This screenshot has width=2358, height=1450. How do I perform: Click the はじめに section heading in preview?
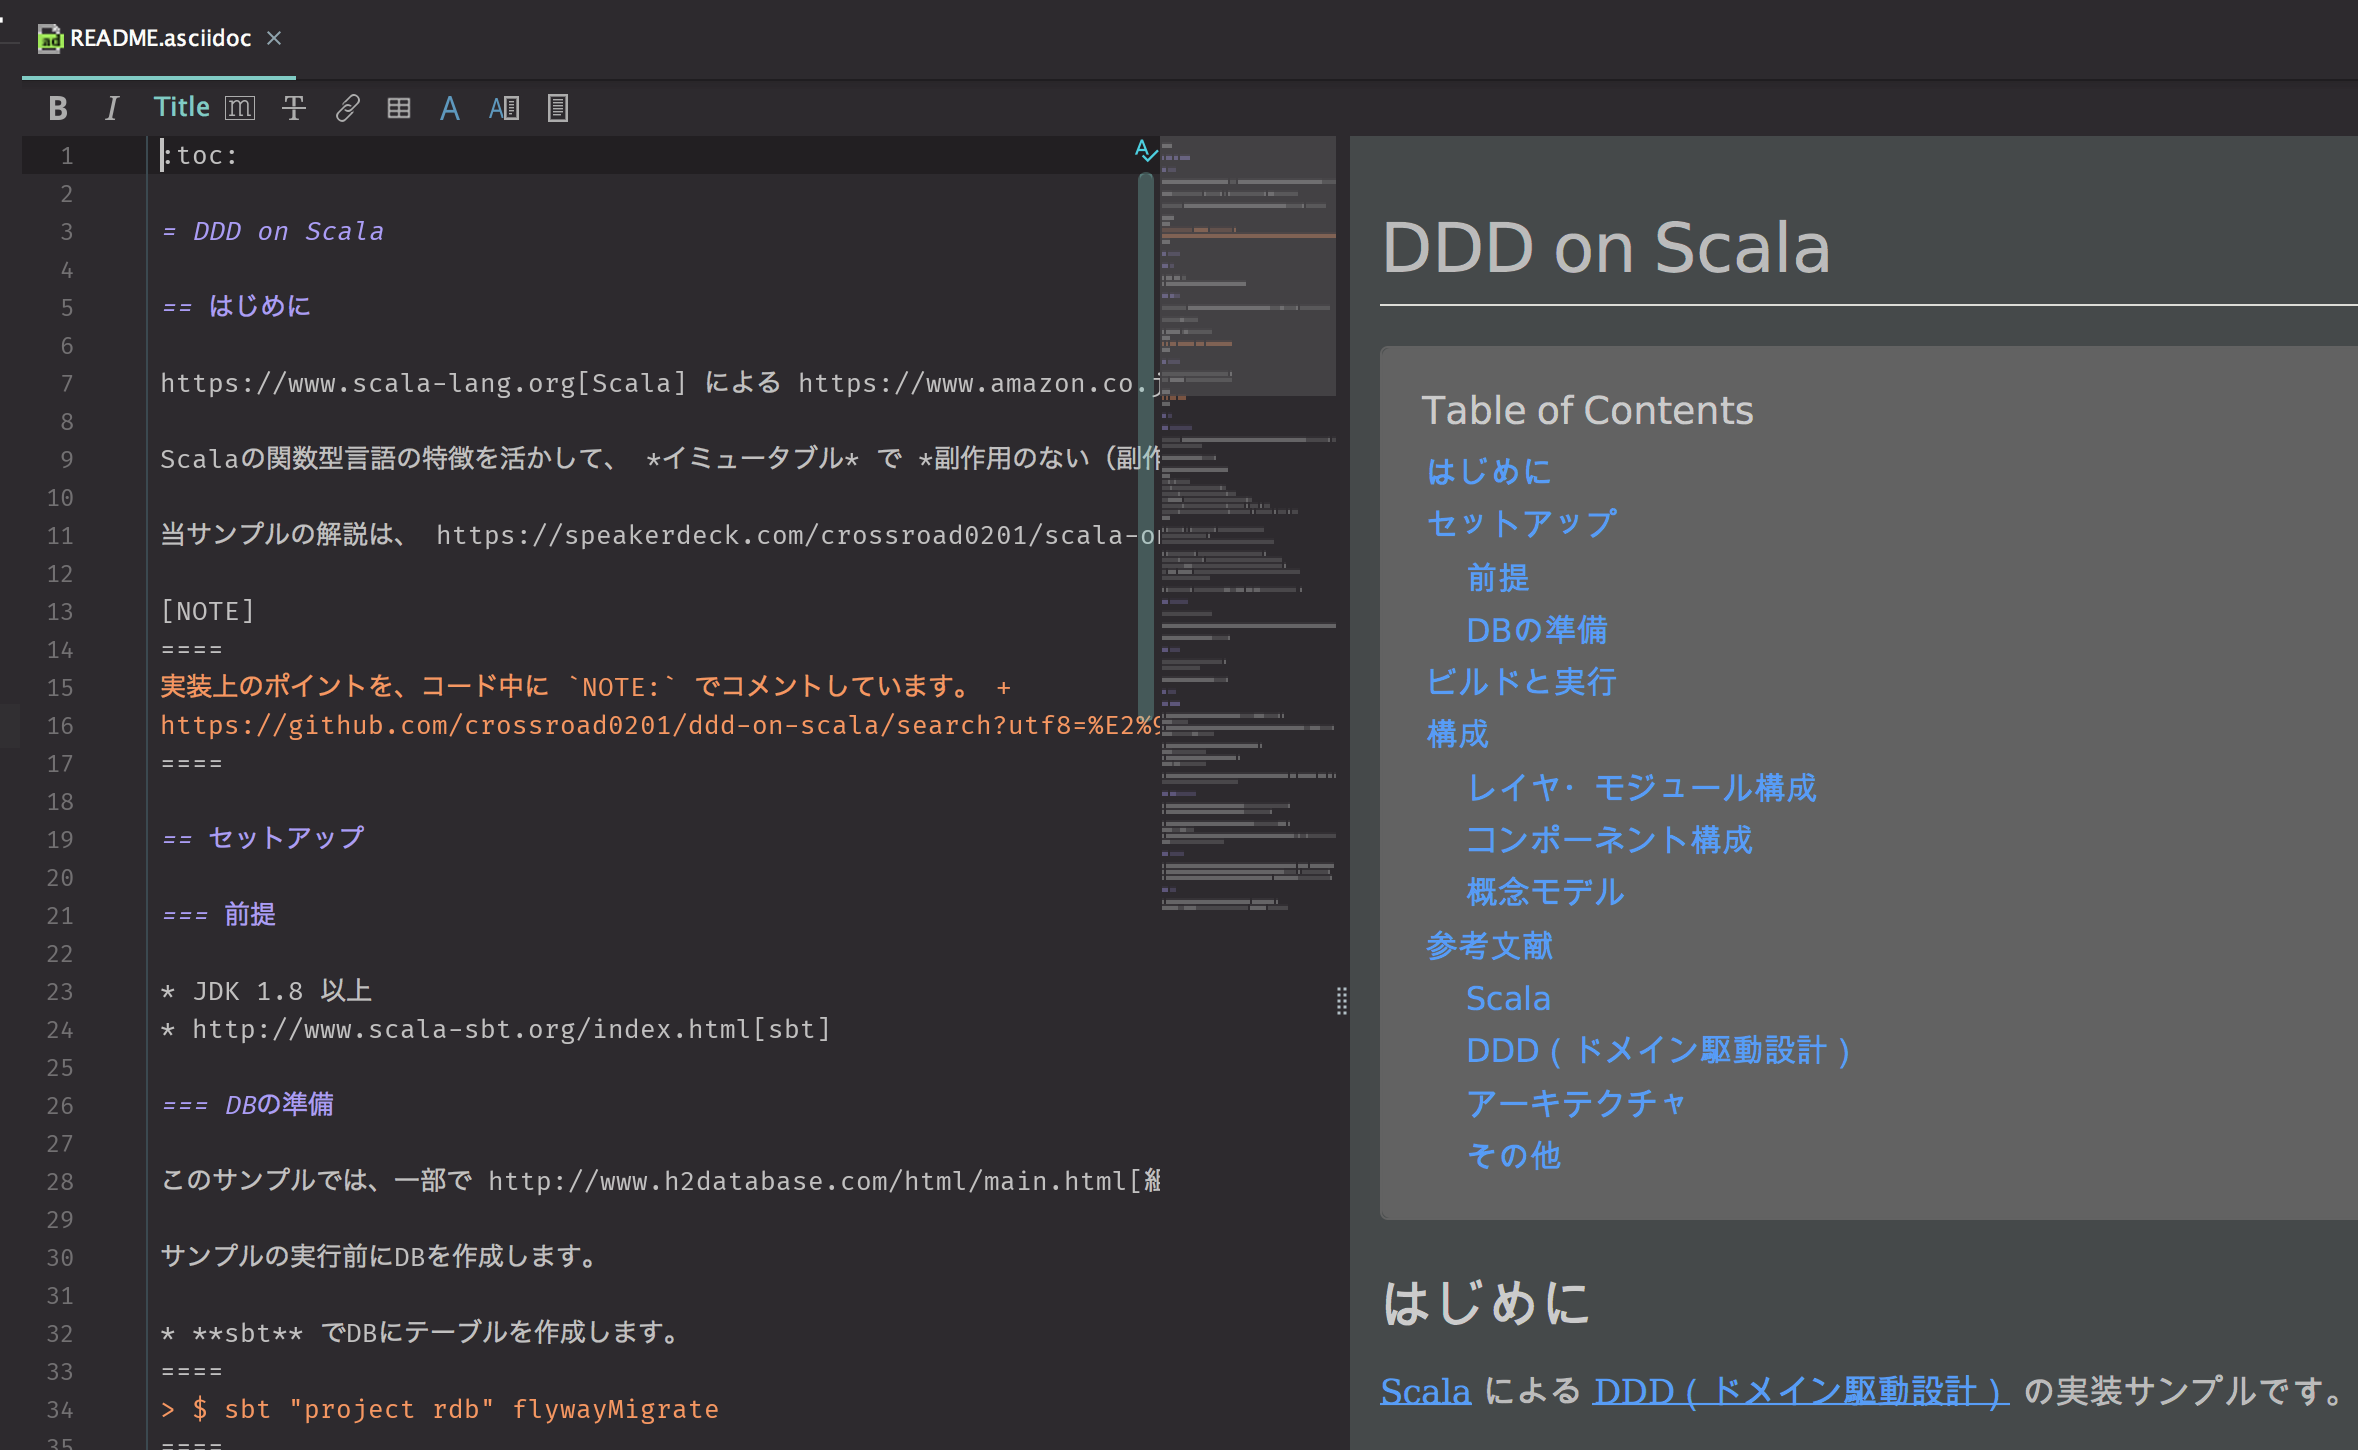(1486, 1303)
